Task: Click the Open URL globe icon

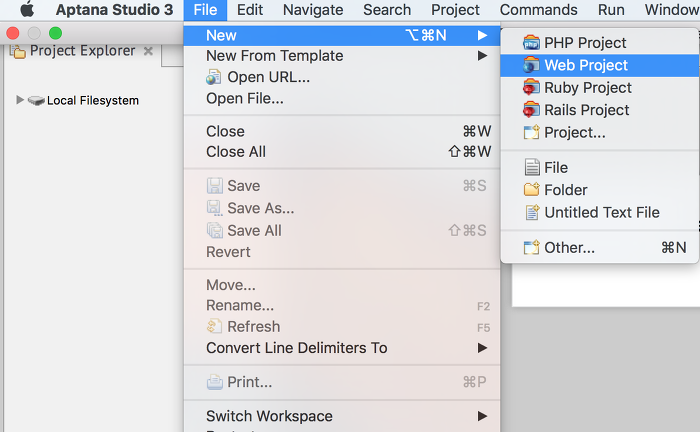Action: [213, 77]
